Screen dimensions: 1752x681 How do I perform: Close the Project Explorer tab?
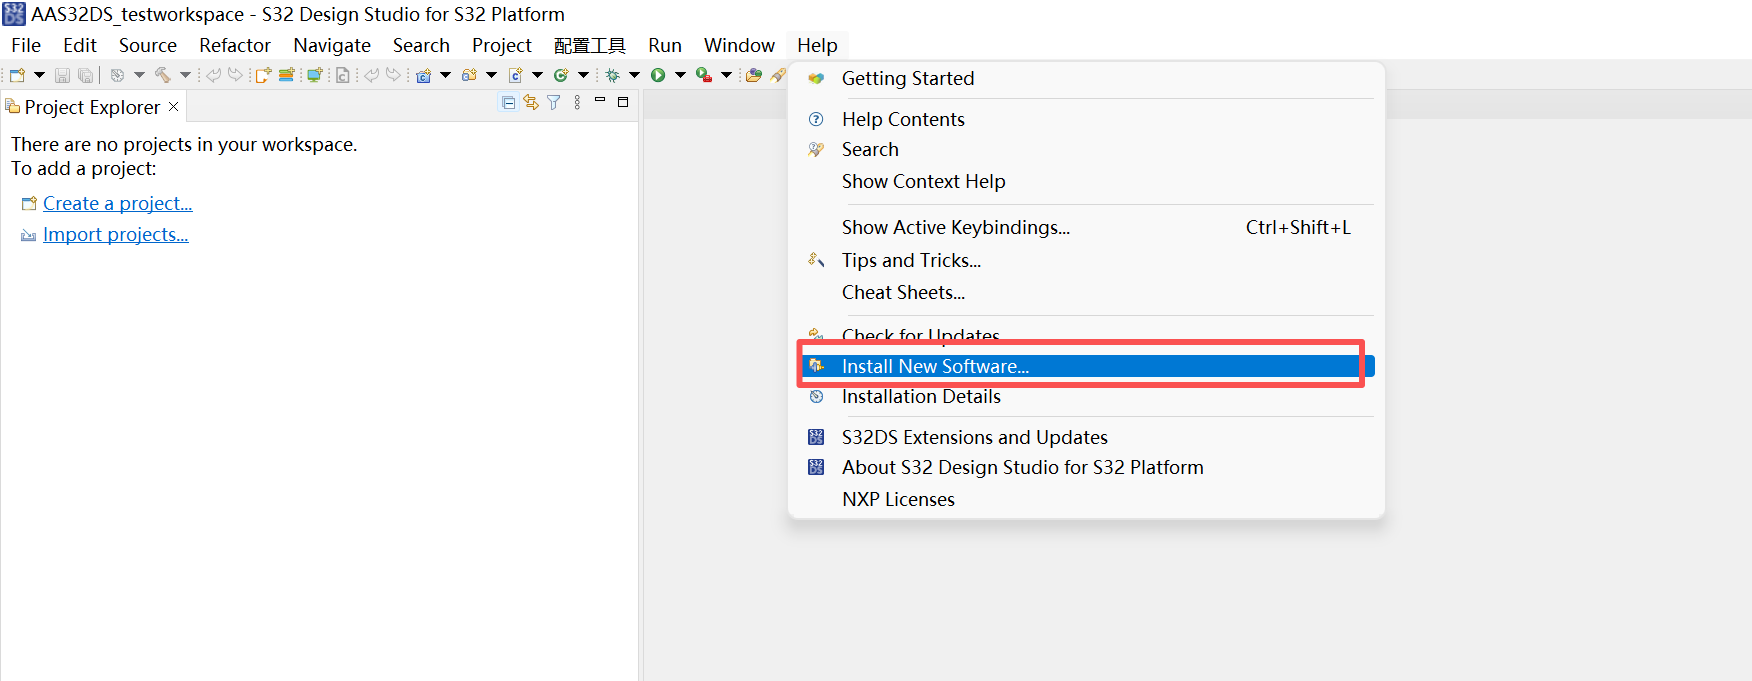[173, 106]
